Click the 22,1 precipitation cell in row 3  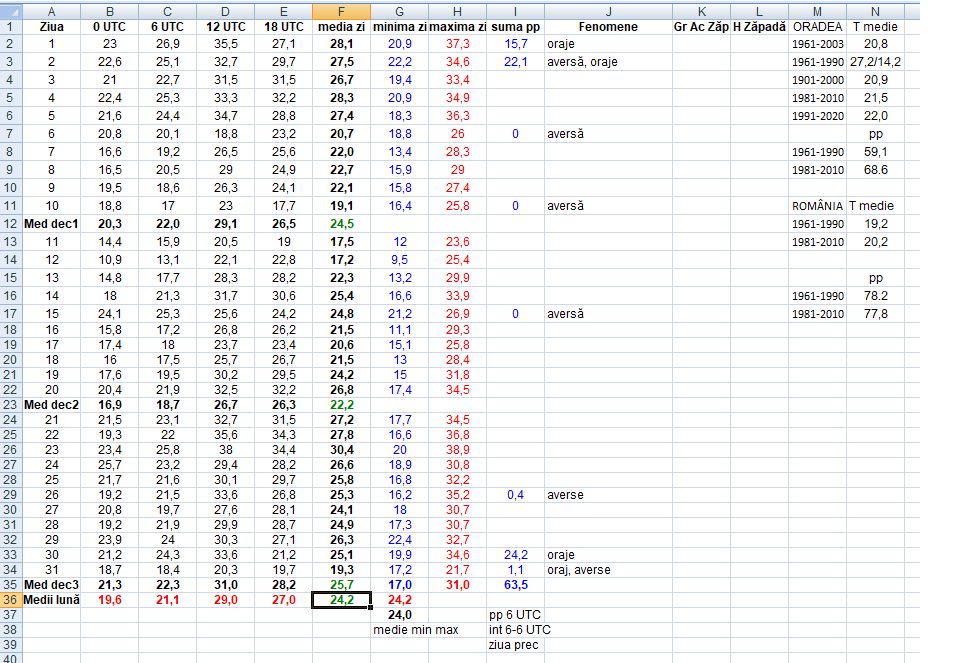tap(516, 62)
